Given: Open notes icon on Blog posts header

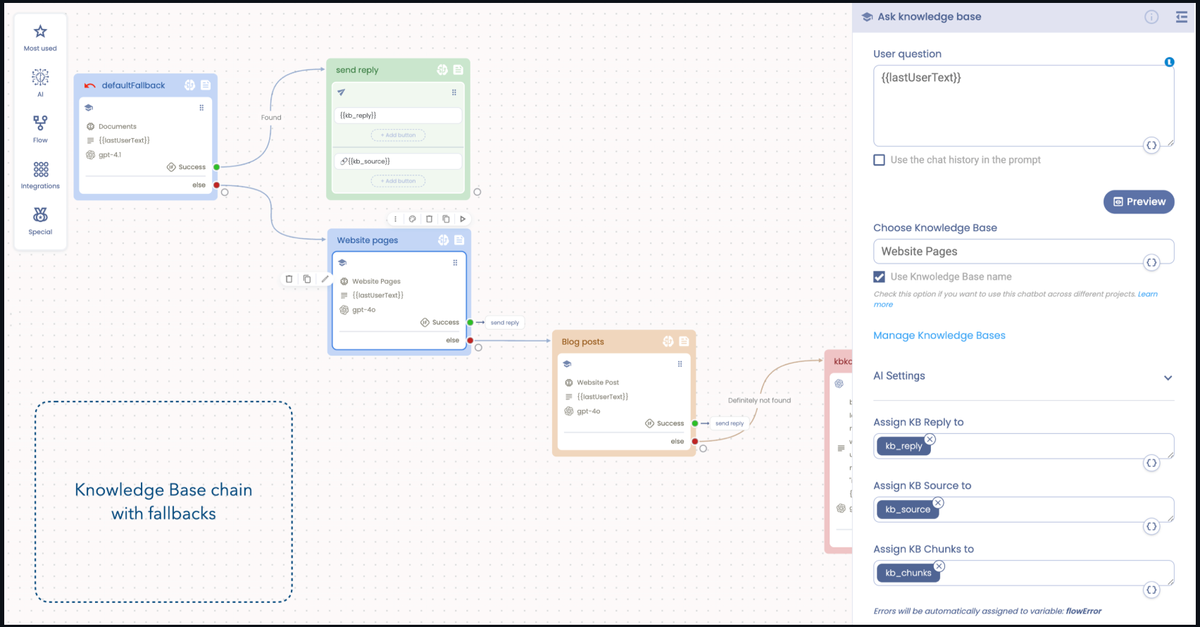Looking at the screenshot, I should (x=684, y=342).
